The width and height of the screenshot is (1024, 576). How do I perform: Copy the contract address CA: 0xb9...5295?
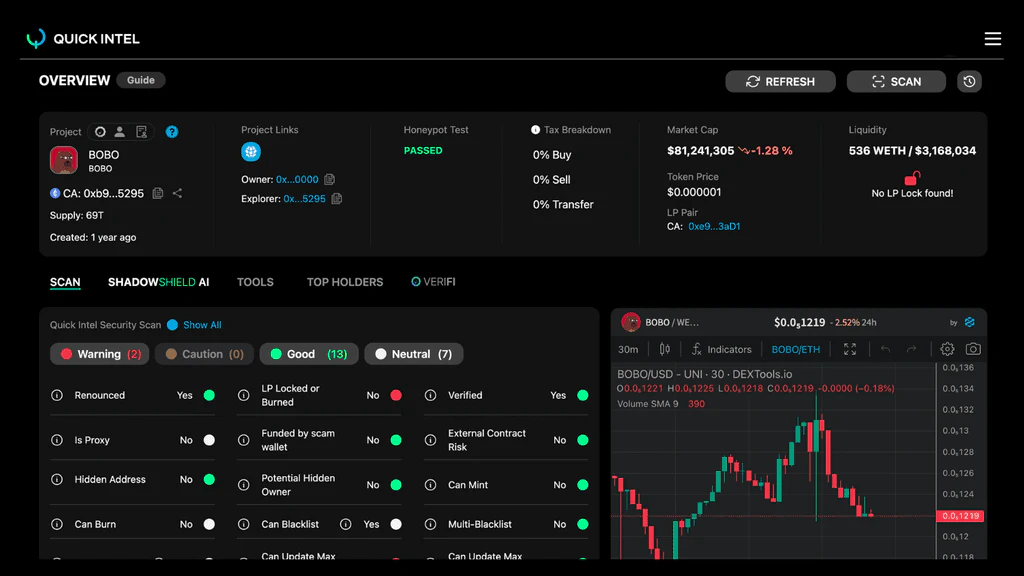158,194
